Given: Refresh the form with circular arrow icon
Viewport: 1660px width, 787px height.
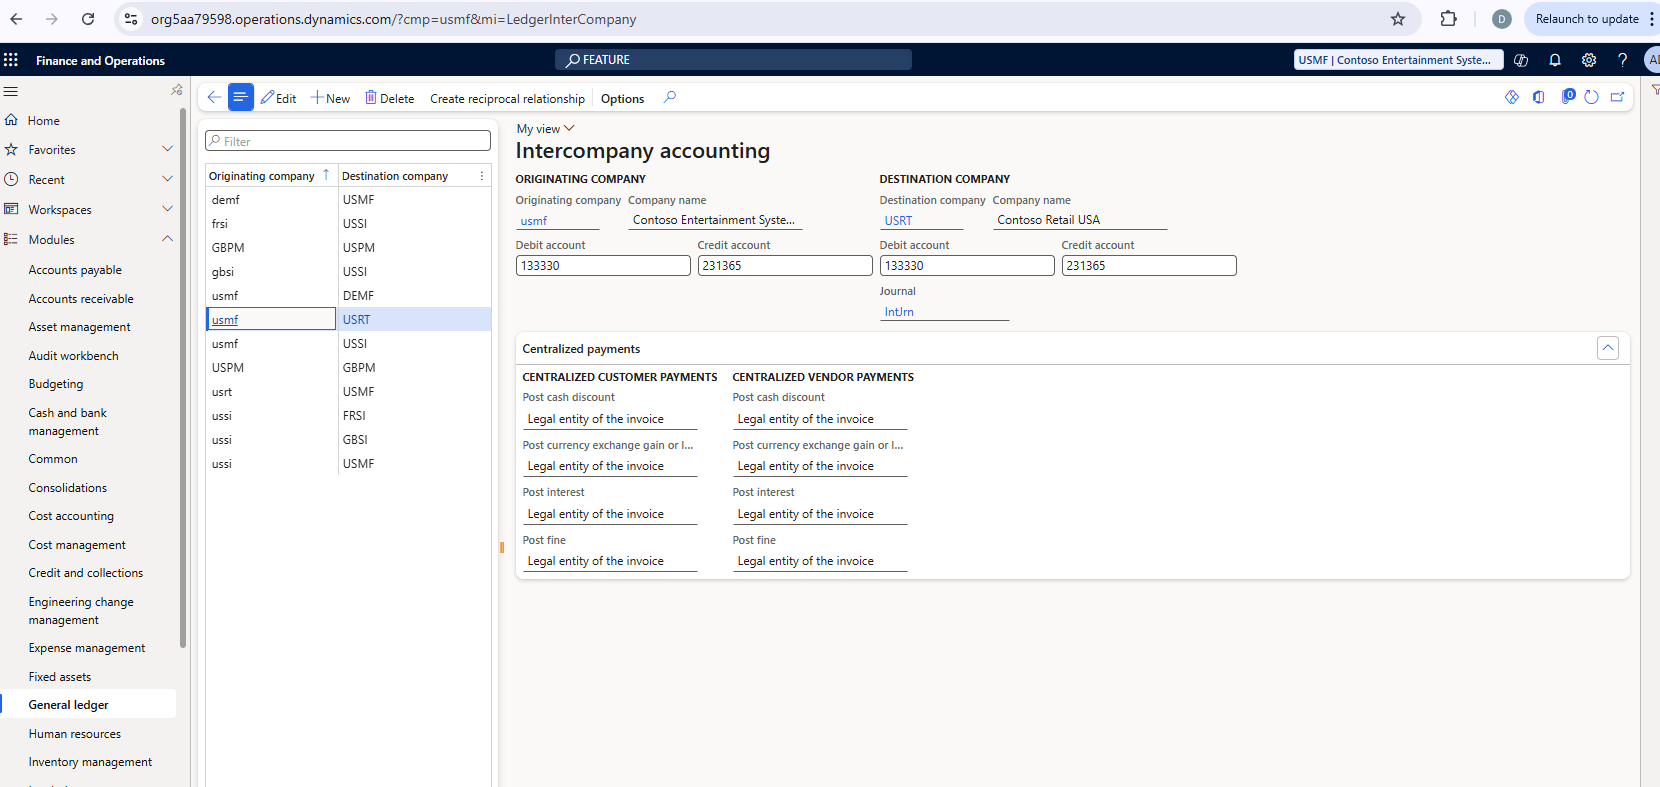Looking at the screenshot, I should [x=1591, y=97].
